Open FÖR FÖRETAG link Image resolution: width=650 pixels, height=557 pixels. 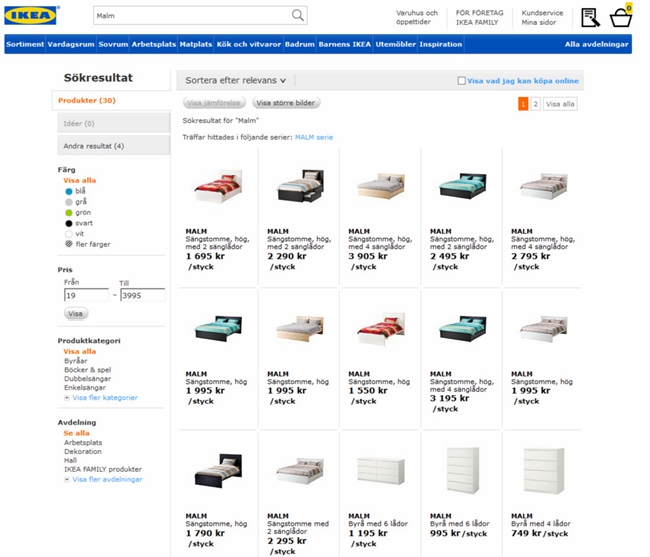point(479,13)
